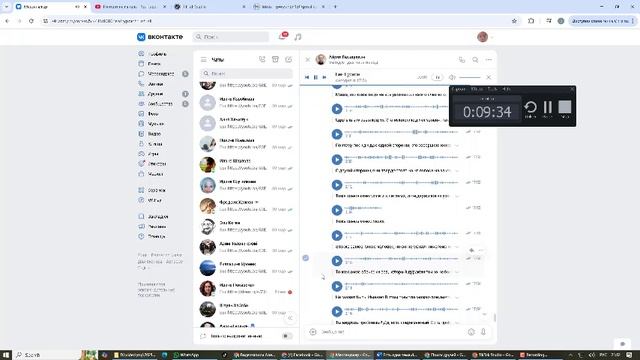Open the Windows Start menu

[x=5, y=355]
